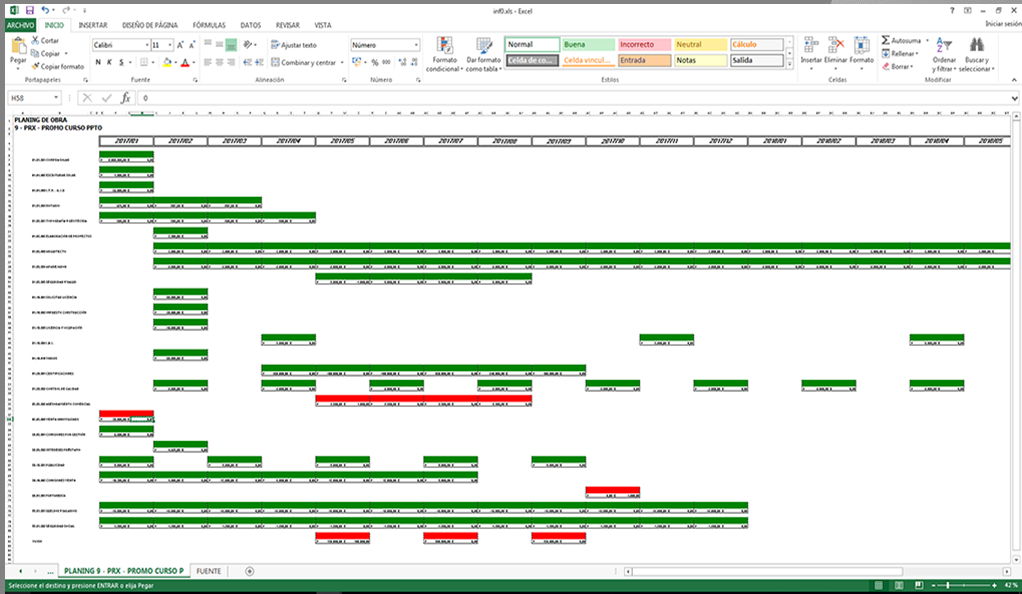Toggle underline formatting with S
Image resolution: width=1022 pixels, height=594 pixels.
(121, 61)
